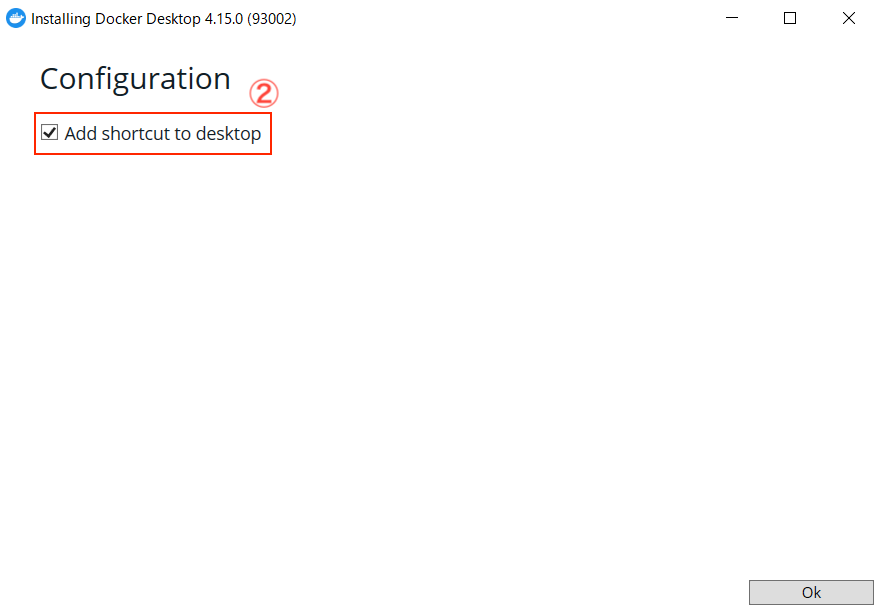The width and height of the screenshot is (877, 607).
Task: Click the word 'shortcut' in checkbox label
Action: coord(136,134)
